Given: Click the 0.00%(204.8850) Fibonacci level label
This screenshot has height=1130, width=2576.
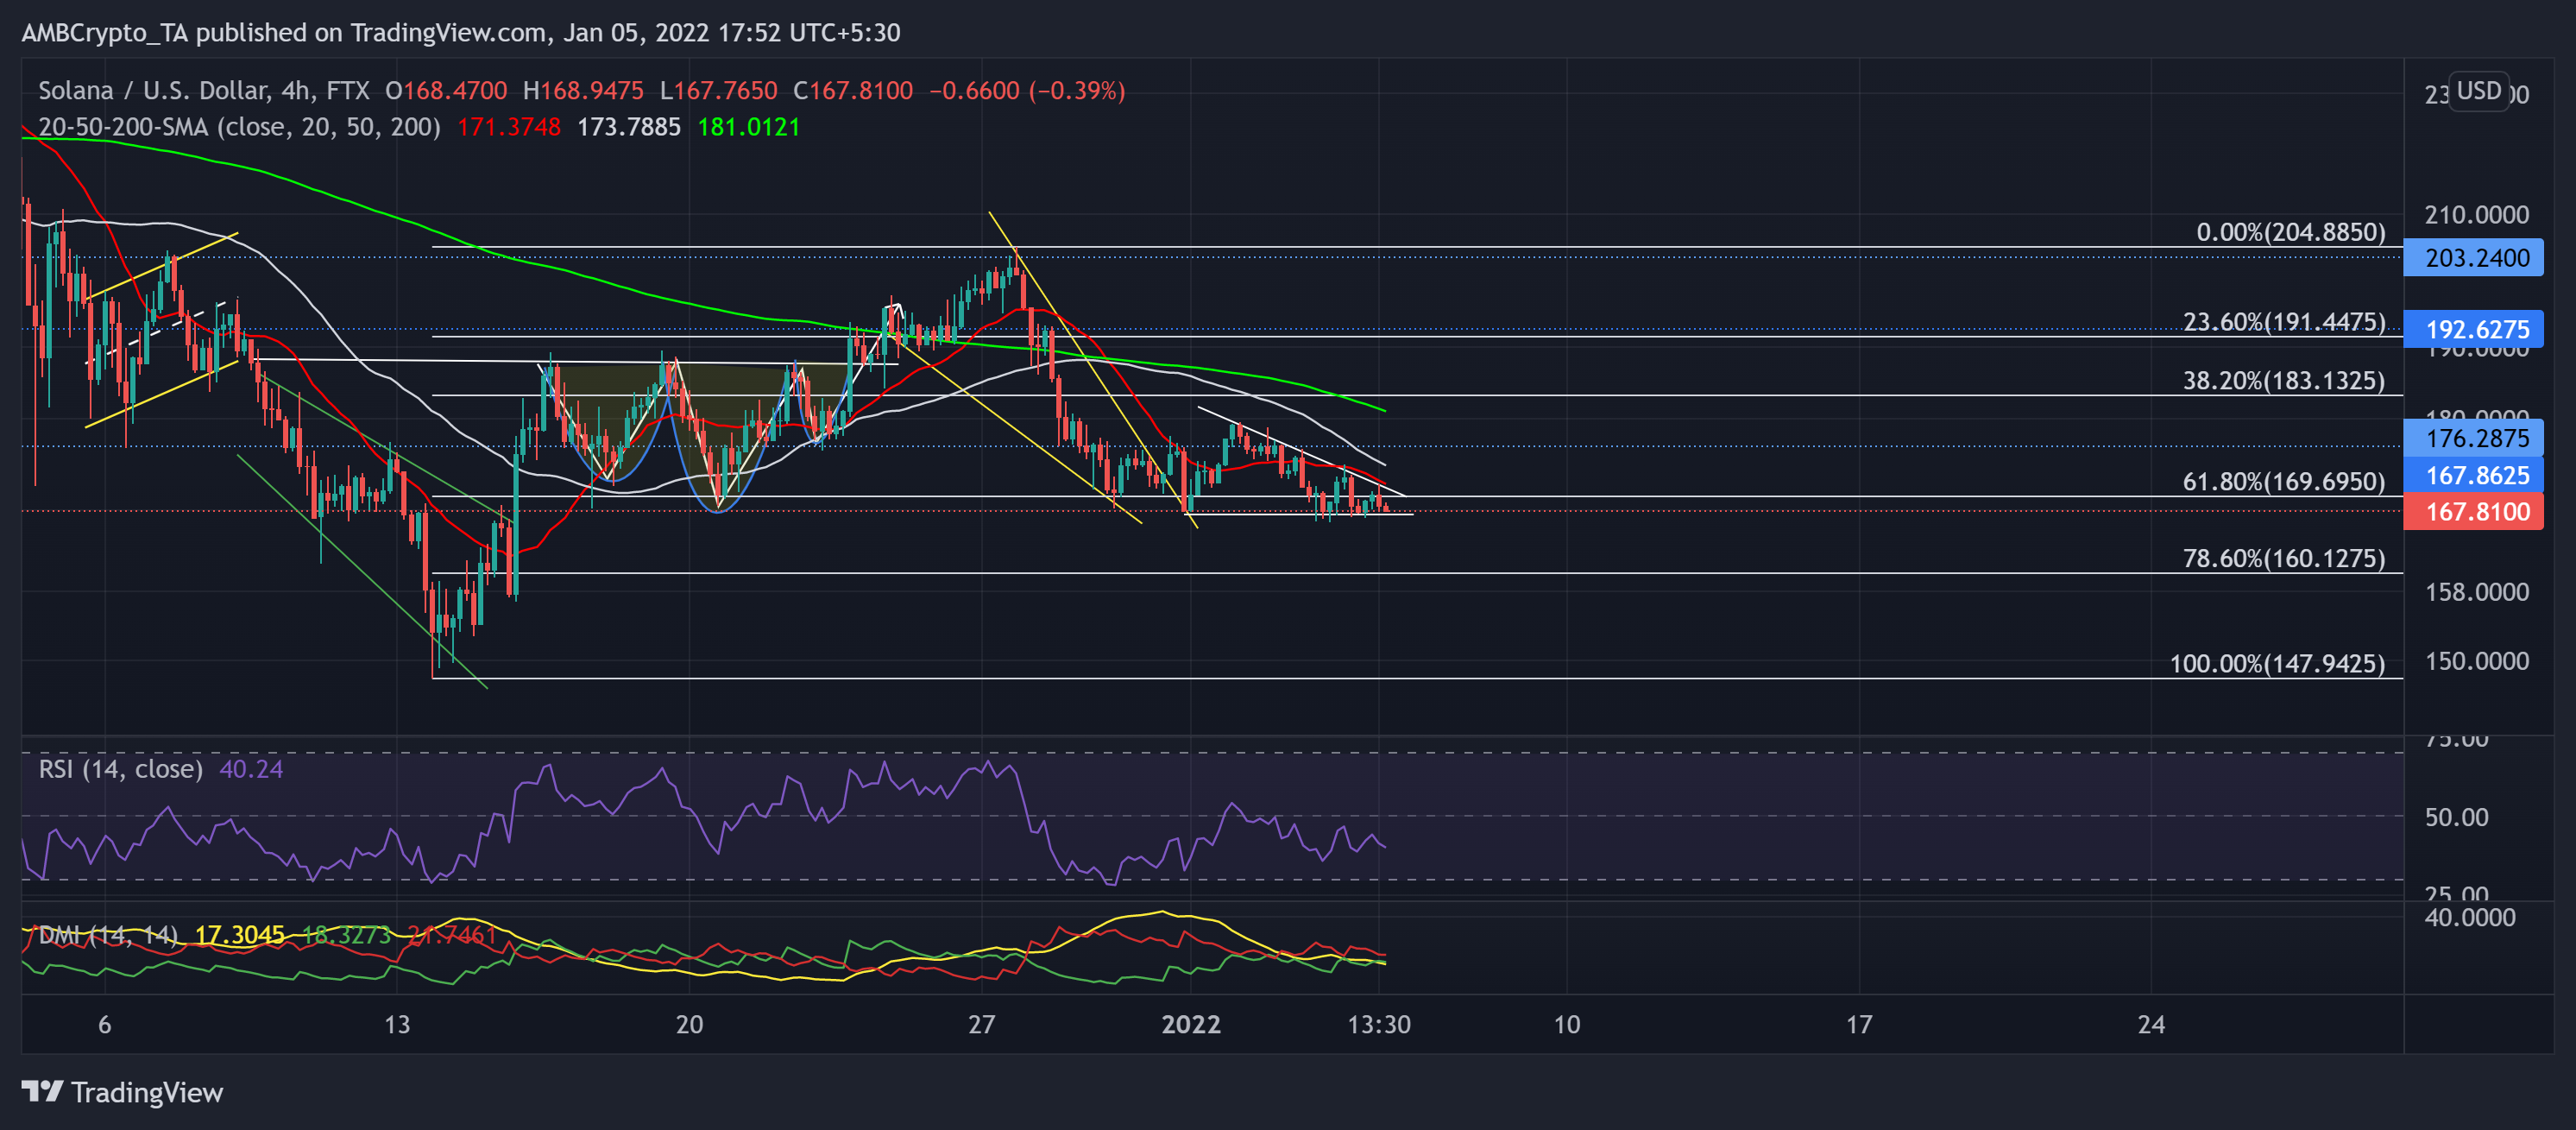Looking at the screenshot, I should [2290, 232].
